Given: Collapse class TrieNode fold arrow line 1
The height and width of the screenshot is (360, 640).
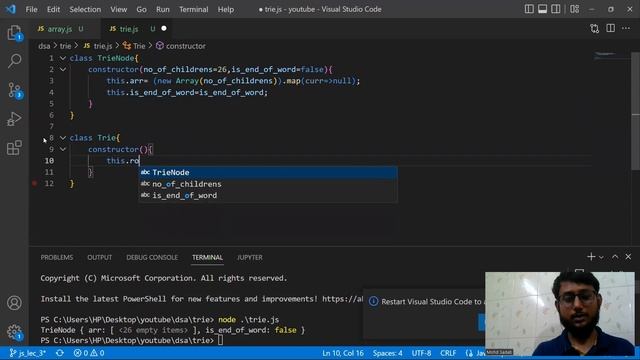Looking at the screenshot, I should pyautogui.click(x=63, y=58).
